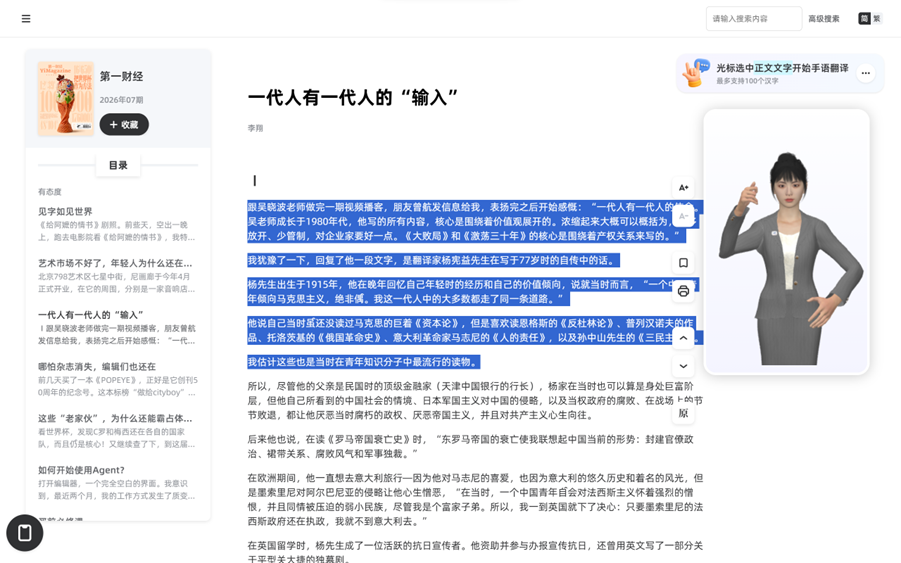Switch to Traditional Chinese (繁)

877,18
